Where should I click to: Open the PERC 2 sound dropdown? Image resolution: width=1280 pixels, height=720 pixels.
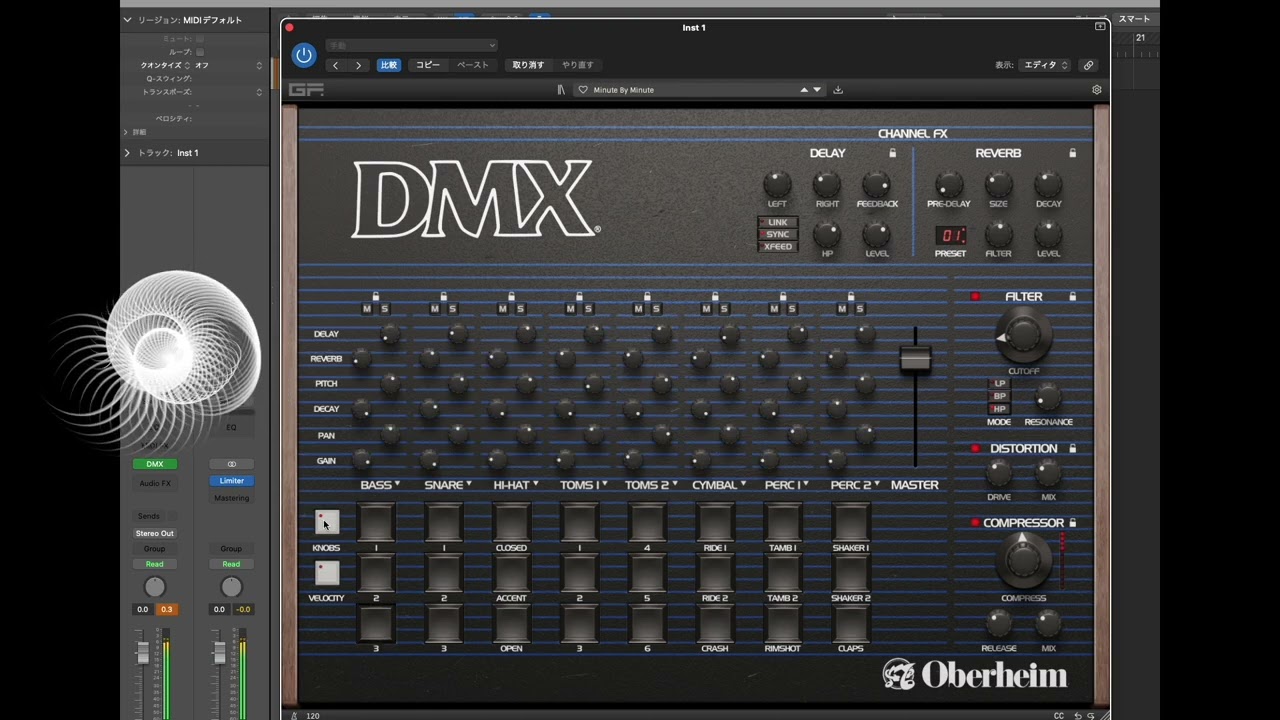855,485
